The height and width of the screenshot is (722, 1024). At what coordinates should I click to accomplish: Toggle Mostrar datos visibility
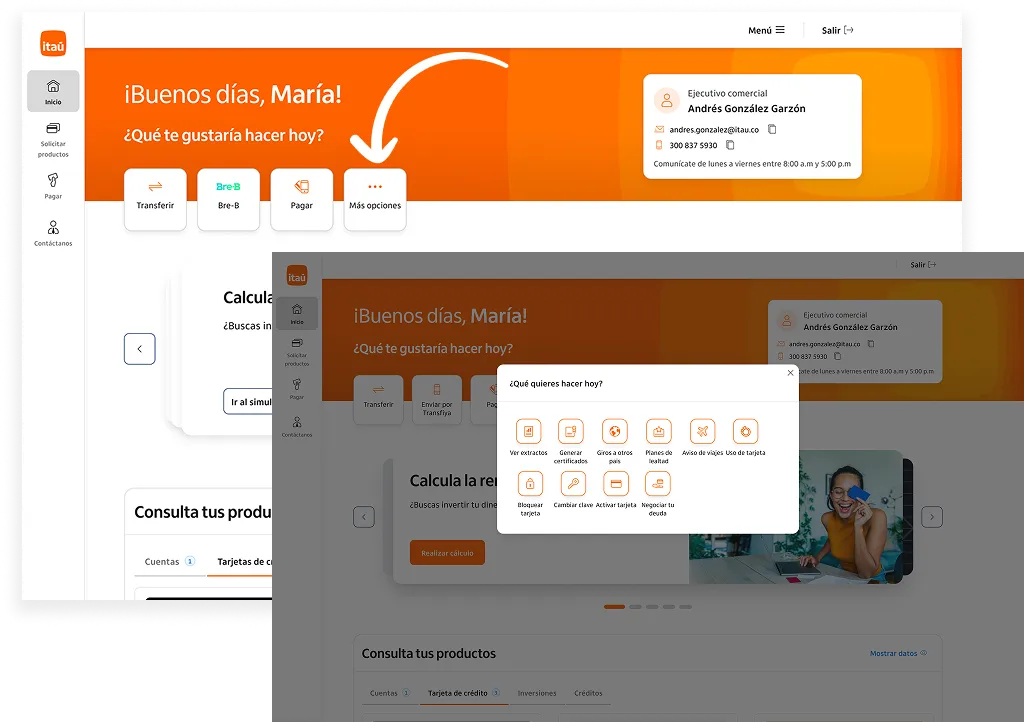tap(897, 653)
